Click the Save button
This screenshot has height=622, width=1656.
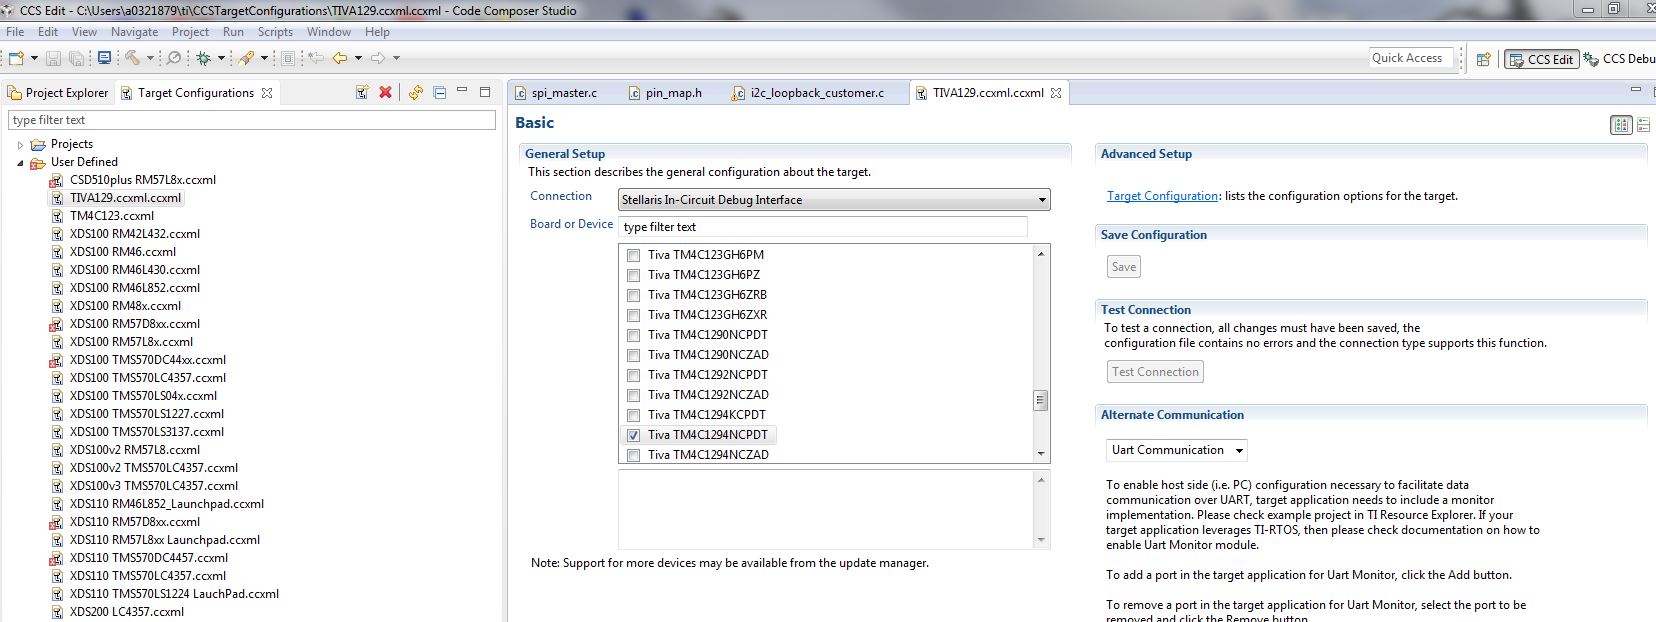point(1124,267)
